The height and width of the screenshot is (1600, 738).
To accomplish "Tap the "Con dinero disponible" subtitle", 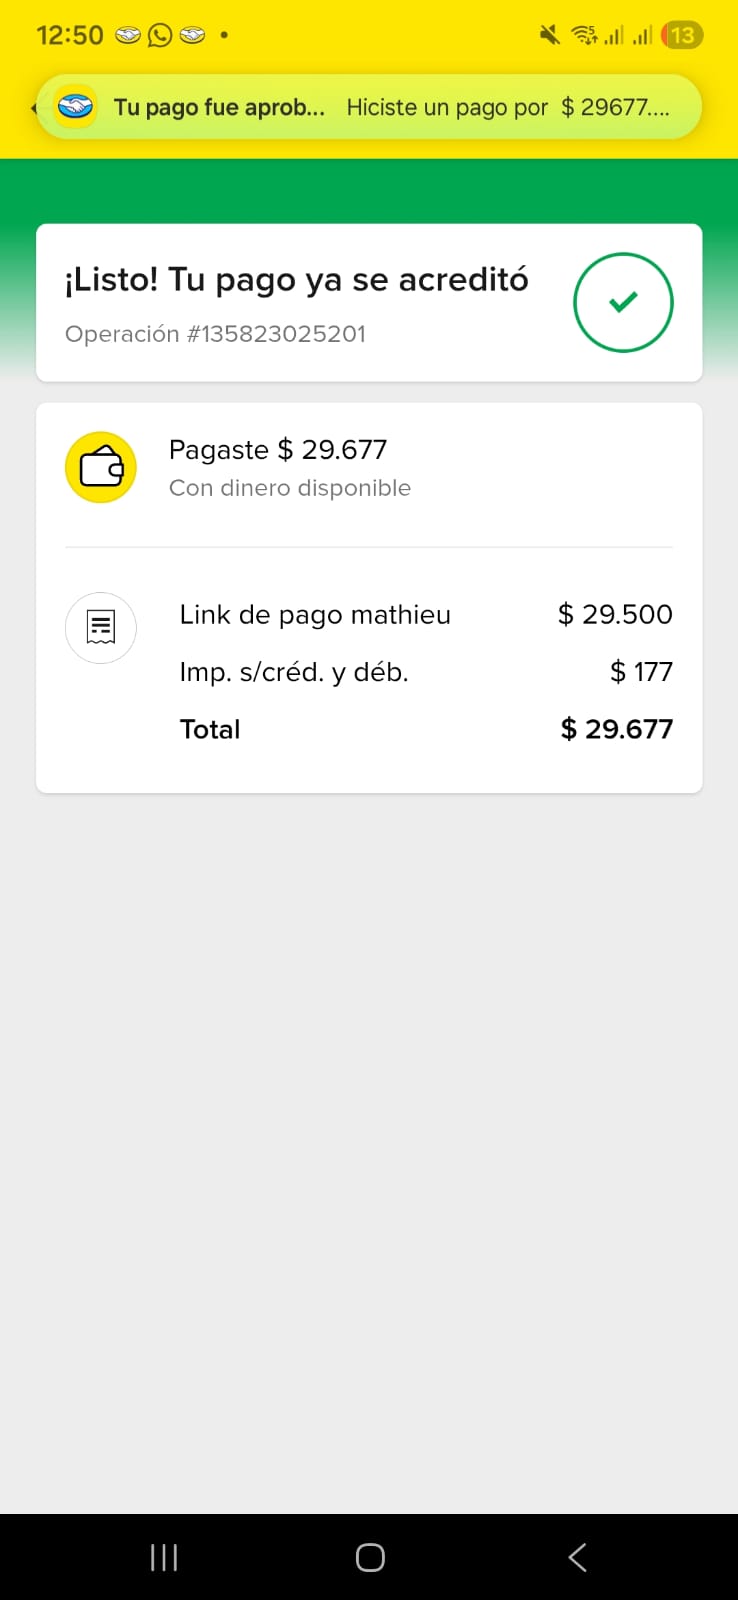I will pyautogui.click(x=290, y=488).
